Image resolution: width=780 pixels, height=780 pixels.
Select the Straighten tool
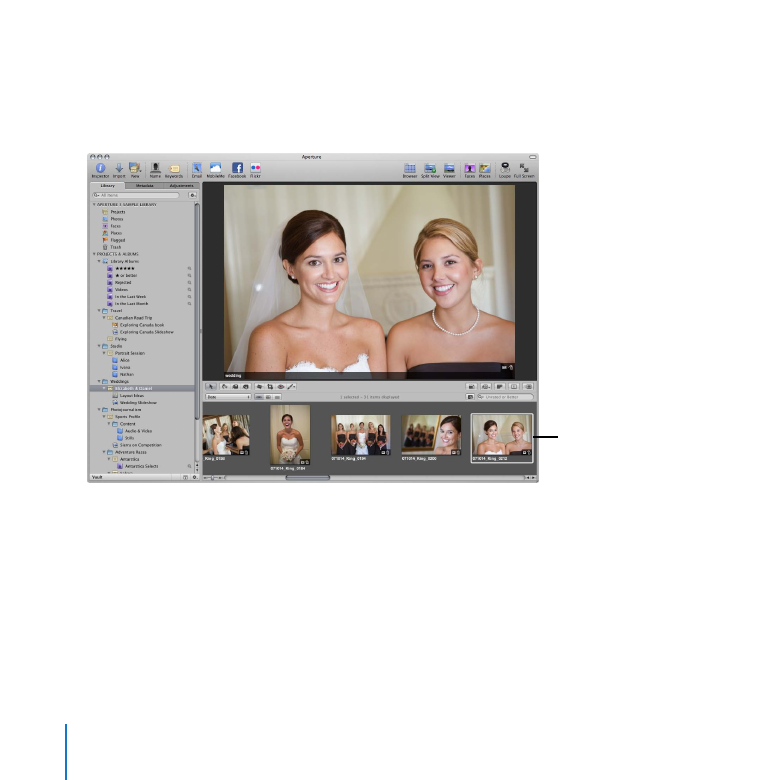(x=259, y=387)
